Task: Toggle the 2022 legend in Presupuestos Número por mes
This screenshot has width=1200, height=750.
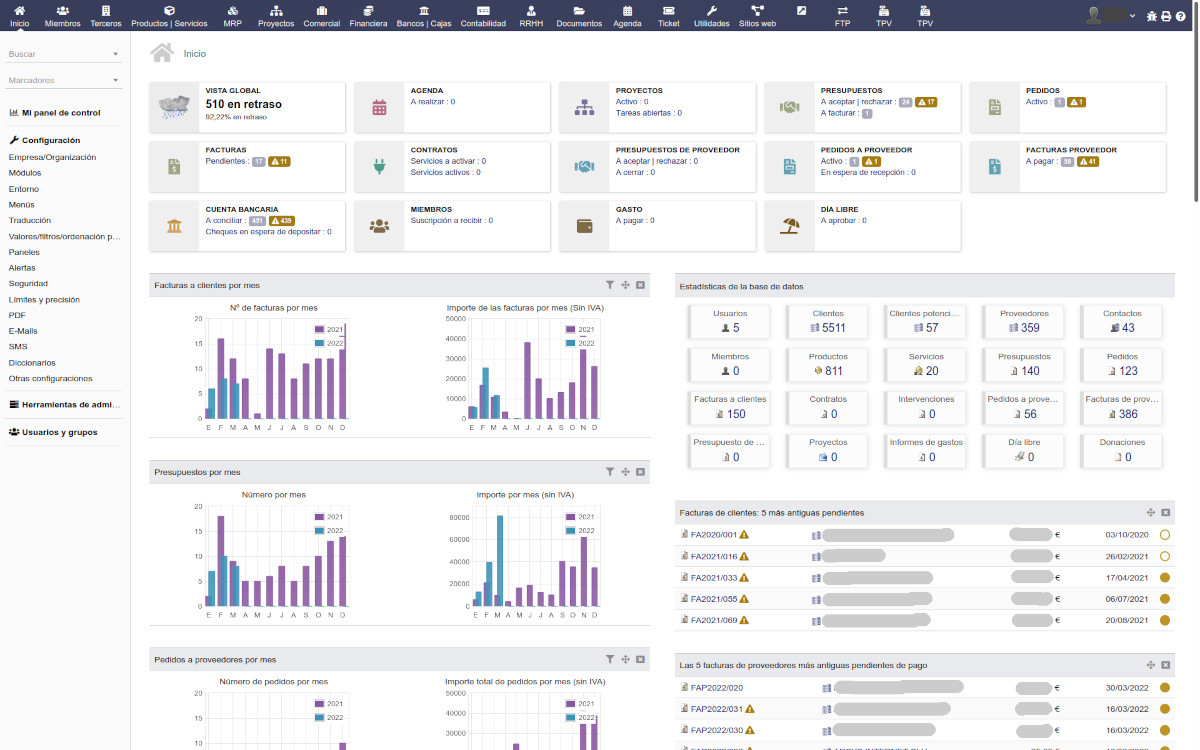Action: [x=329, y=530]
